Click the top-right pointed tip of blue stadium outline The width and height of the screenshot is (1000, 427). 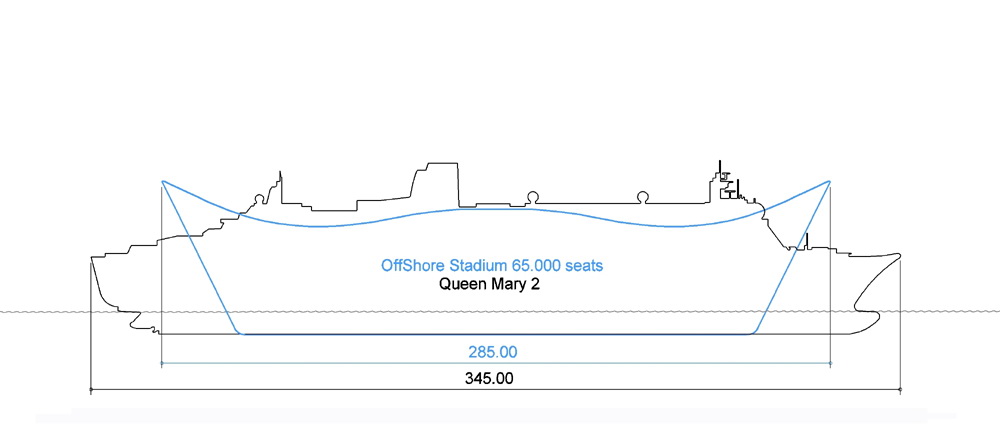click(829, 182)
